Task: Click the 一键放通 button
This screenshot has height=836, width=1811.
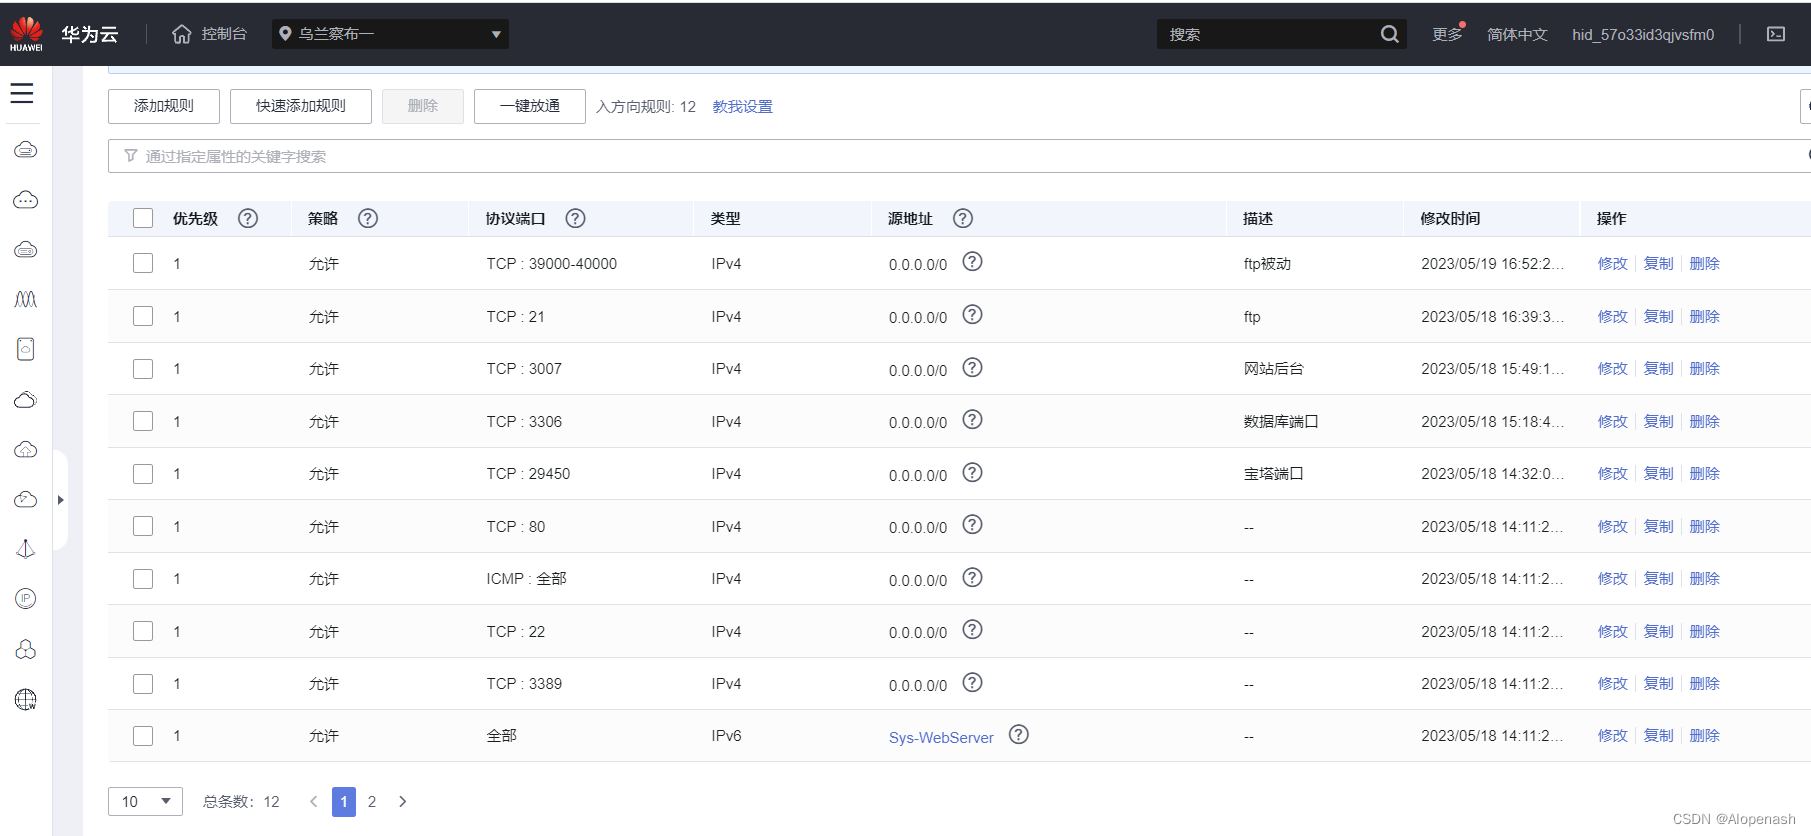Action: click(530, 106)
